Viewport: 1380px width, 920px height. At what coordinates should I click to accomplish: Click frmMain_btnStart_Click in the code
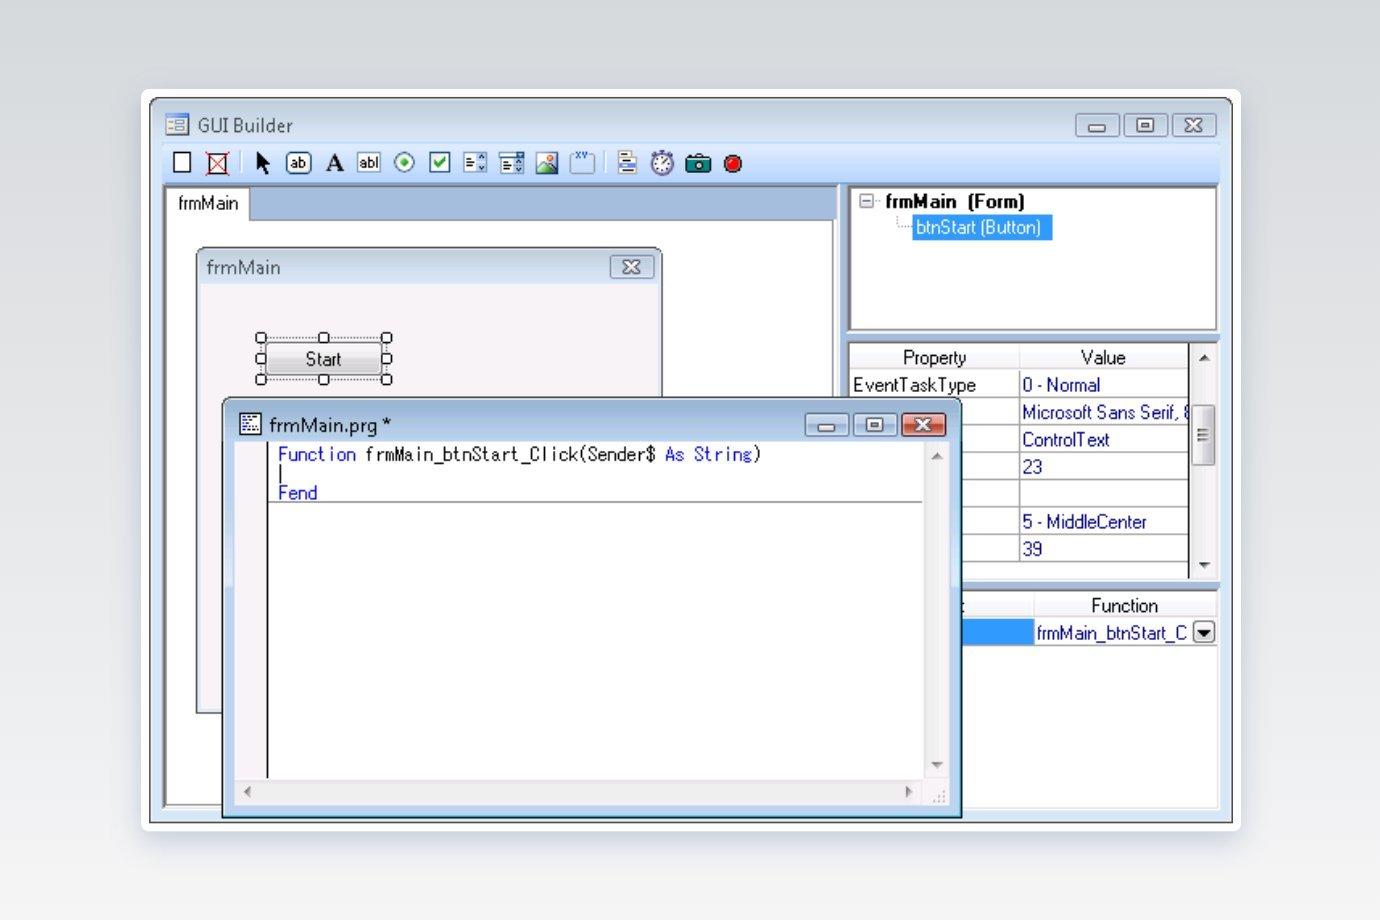471,454
